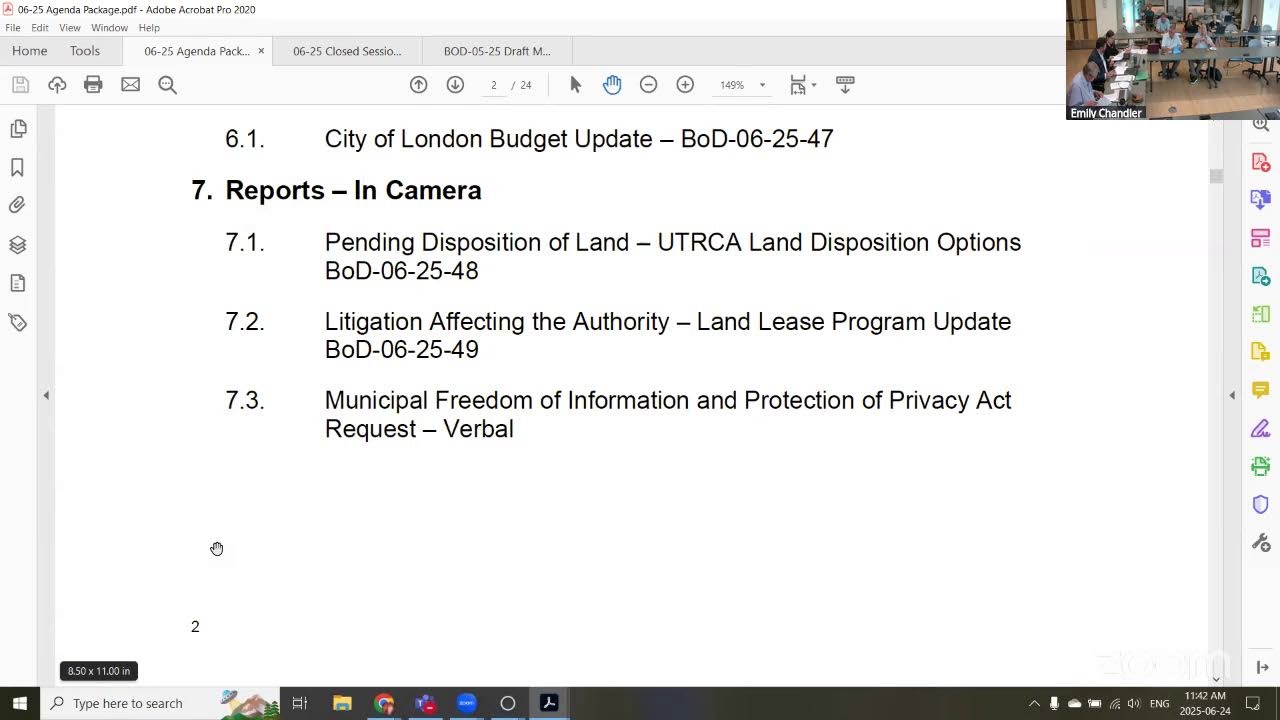This screenshot has width=1280, height=720.
Task: Open Google Chrome from taskbar
Action: (x=384, y=703)
